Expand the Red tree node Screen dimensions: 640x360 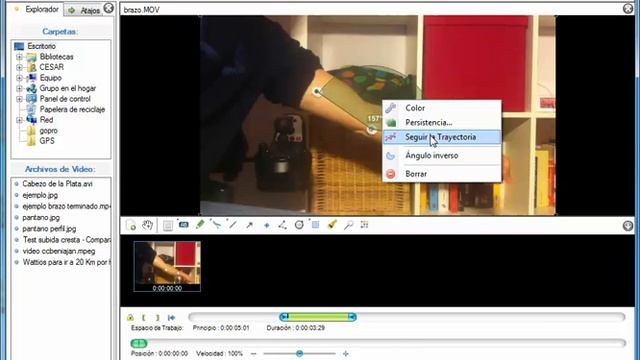click(19, 120)
